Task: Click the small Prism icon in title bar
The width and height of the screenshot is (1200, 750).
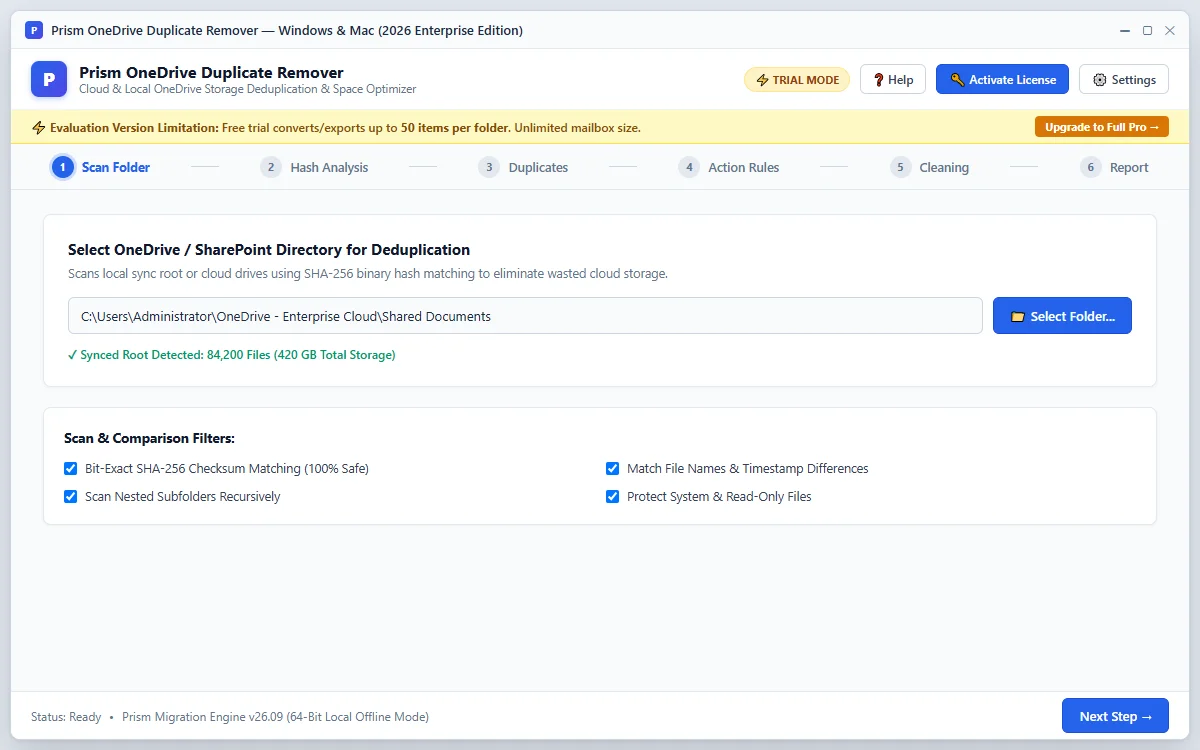Action: (34, 30)
